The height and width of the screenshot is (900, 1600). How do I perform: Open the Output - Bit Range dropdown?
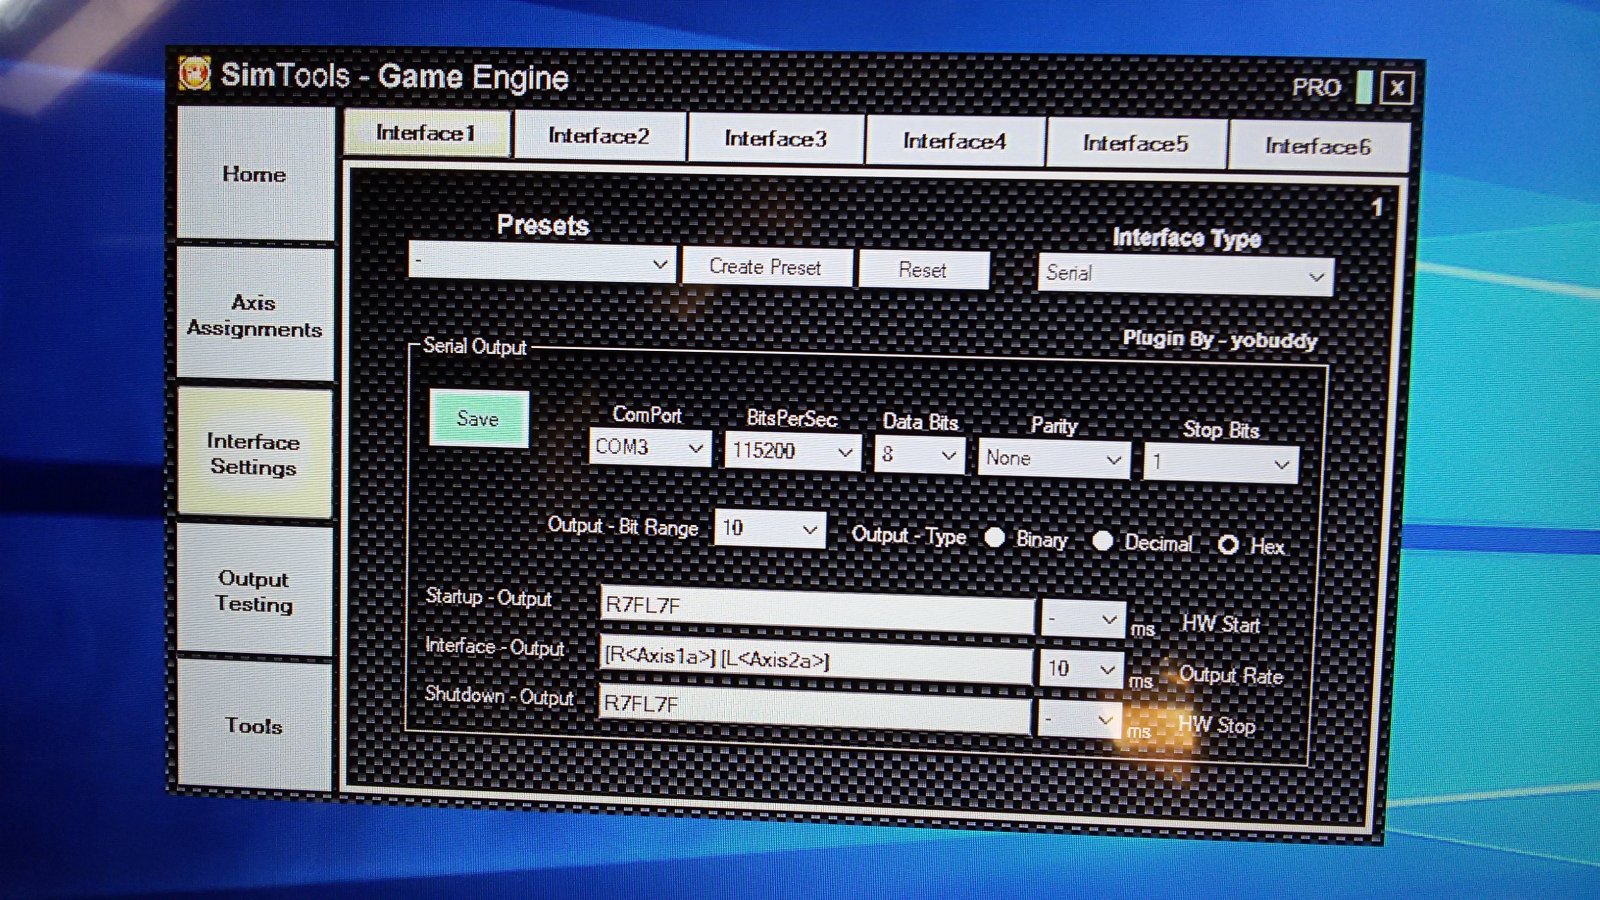769,528
